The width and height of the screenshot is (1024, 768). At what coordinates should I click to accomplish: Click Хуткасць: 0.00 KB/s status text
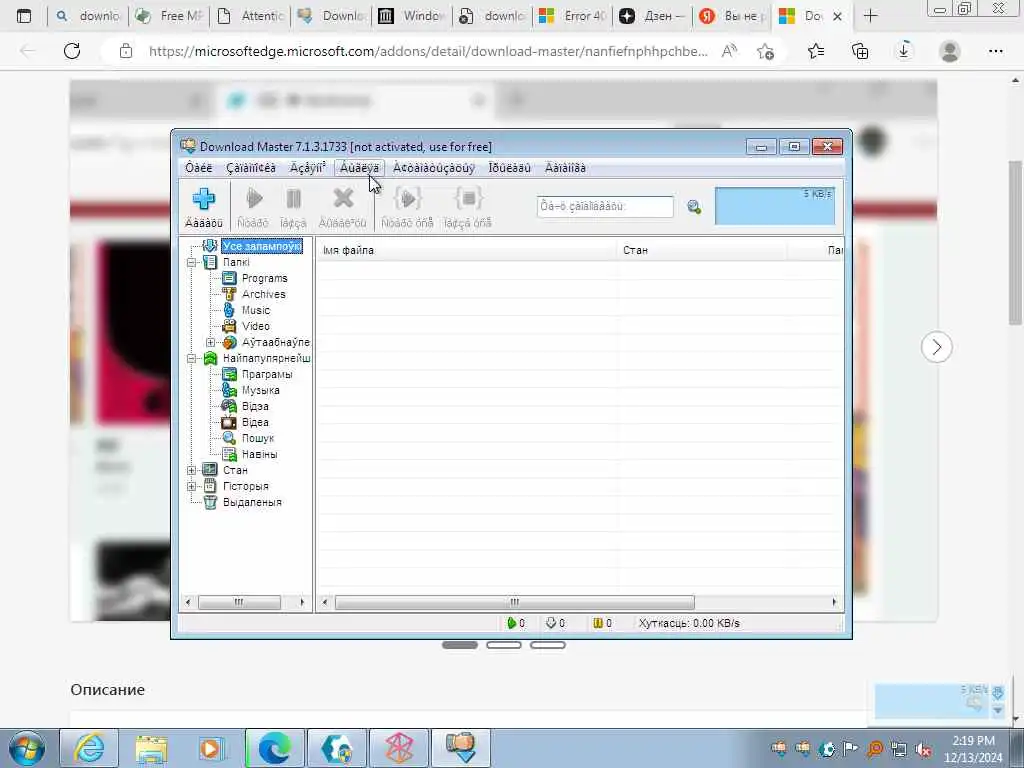tap(689, 623)
